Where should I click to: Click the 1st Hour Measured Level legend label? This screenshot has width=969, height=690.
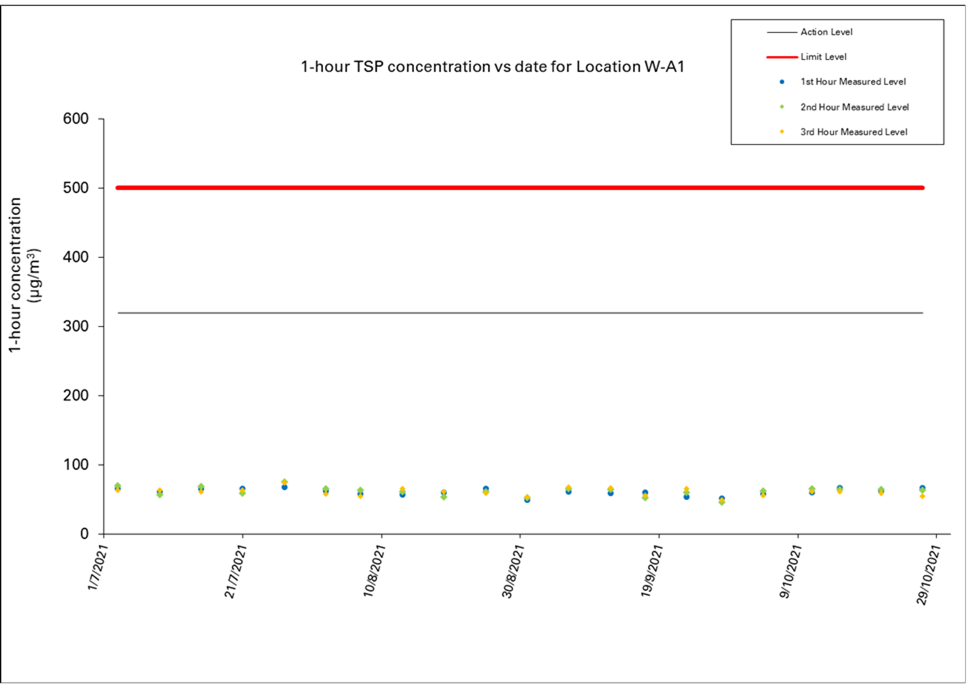click(854, 81)
